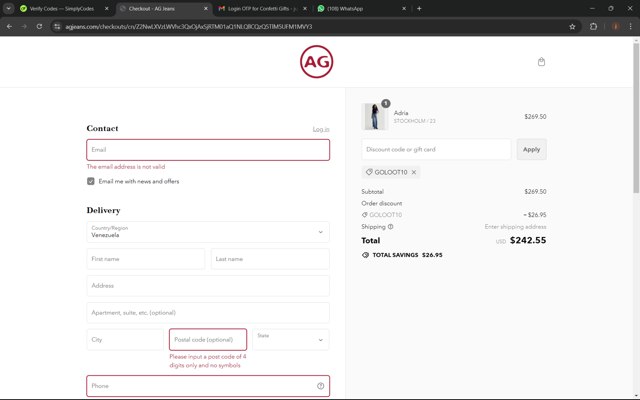Focus the Address field
640x400 pixels.
click(x=208, y=286)
